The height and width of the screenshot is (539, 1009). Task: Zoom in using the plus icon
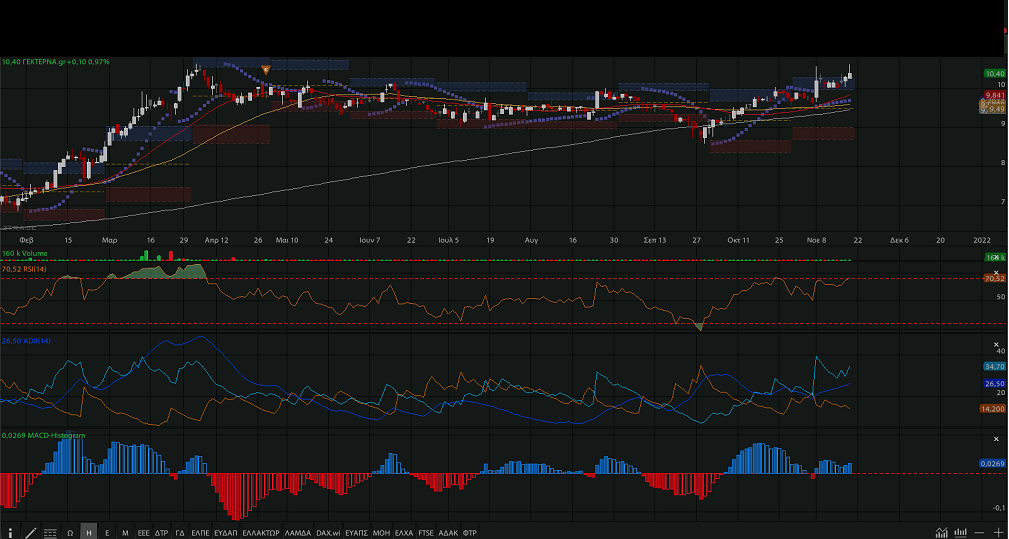point(998,533)
